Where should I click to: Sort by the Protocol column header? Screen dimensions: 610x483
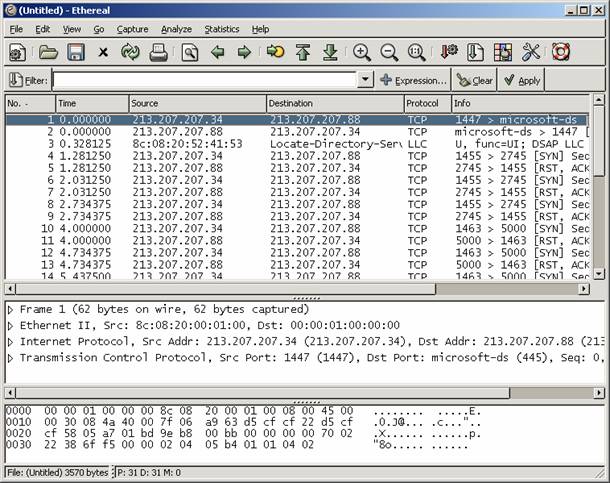pos(428,103)
